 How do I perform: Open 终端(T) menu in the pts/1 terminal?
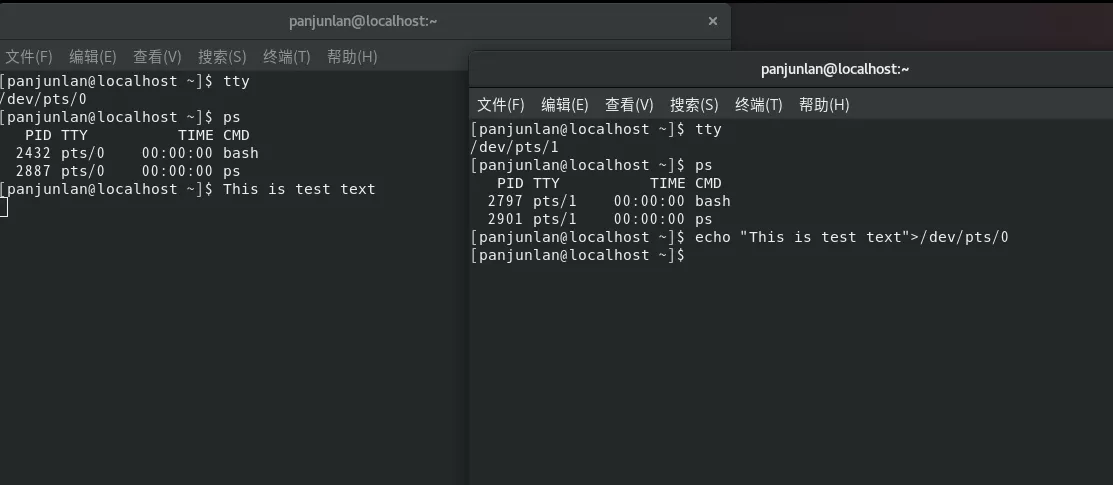click(x=759, y=105)
